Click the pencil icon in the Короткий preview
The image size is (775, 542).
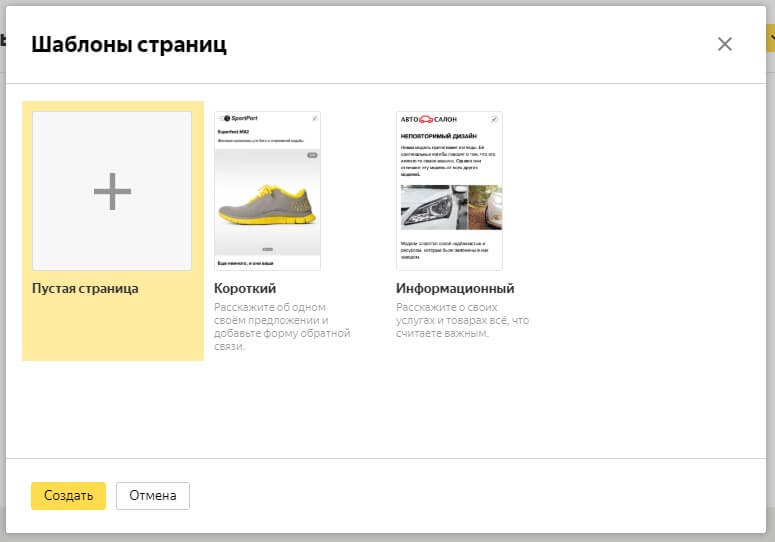[314, 119]
